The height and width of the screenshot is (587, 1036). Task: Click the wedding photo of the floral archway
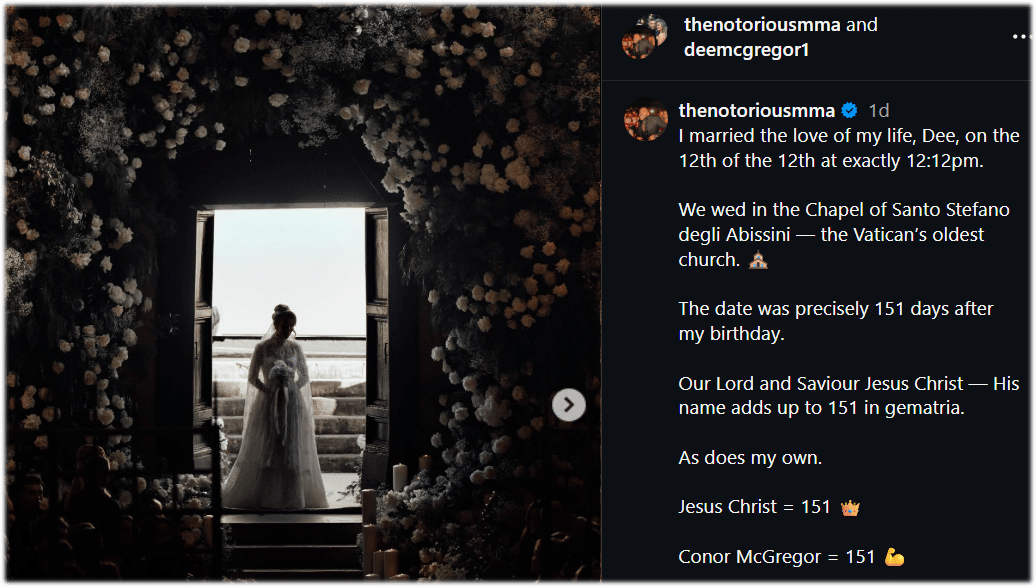point(303,294)
